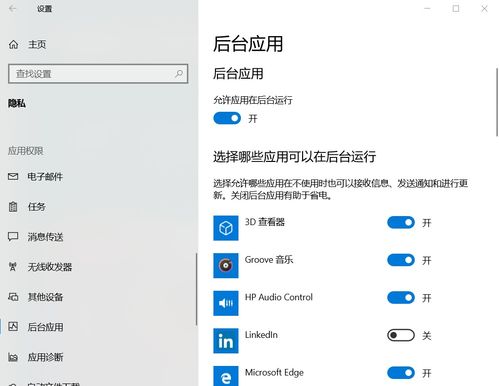The height and width of the screenshot is (386, 499).
Task: Turn off Microsoft Edge background toggle
Action: pos(401,373)
